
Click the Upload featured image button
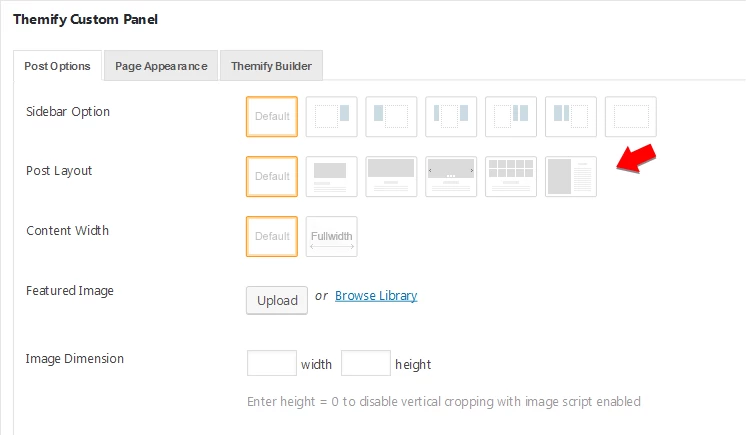pos(277,300)
